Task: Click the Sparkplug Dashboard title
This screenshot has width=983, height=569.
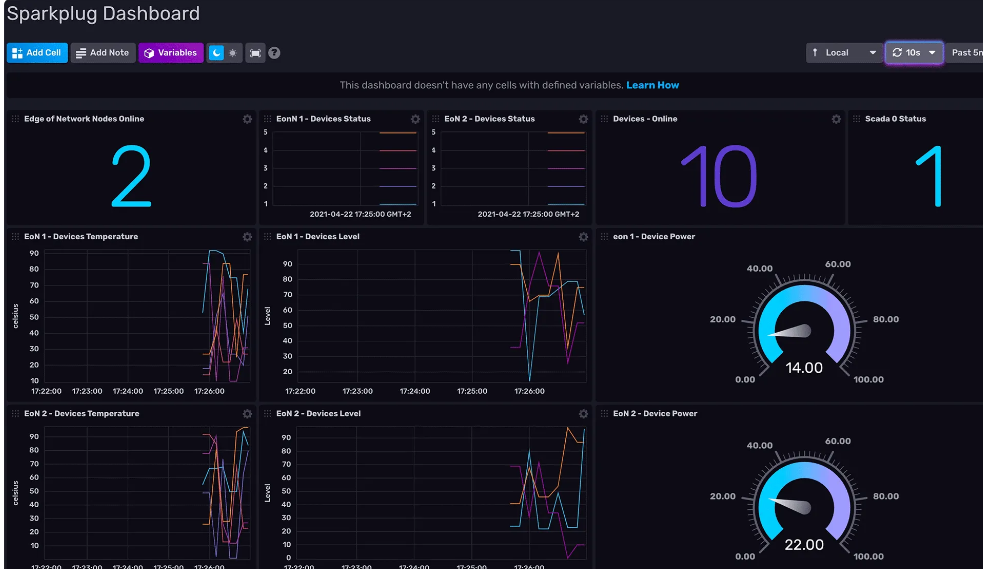Action: pos(103,13)
